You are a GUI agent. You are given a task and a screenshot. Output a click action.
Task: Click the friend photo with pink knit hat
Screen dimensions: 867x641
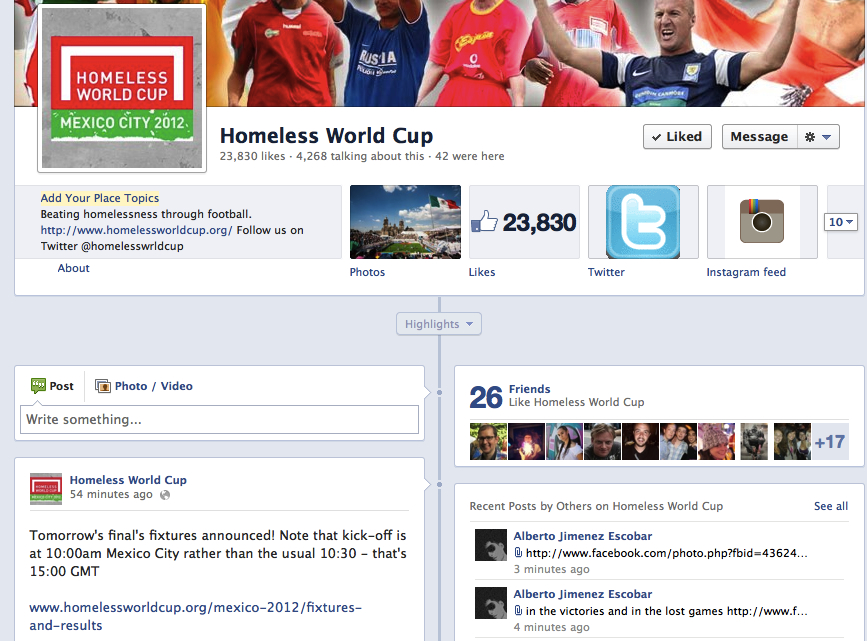717,442
